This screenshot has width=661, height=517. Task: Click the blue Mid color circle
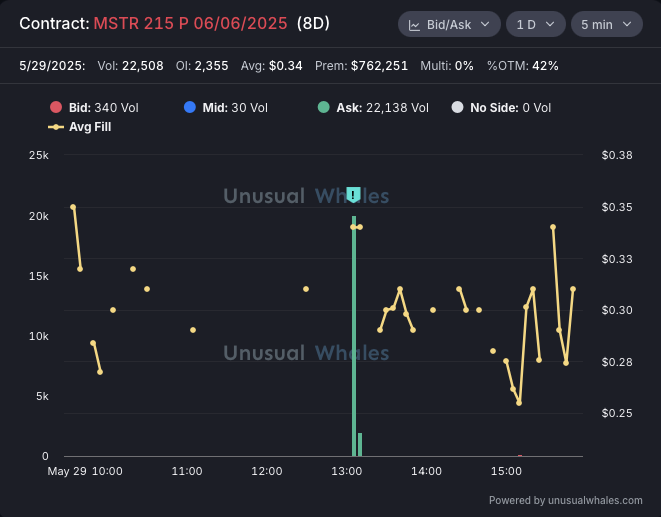coord(190,107)
